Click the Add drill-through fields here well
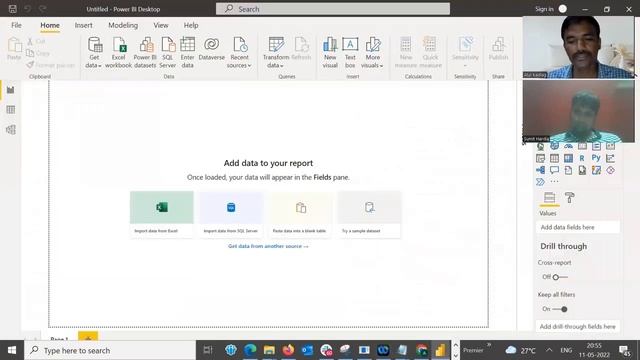The height and width of the screenshot is (360, 640). coord(578,327)
